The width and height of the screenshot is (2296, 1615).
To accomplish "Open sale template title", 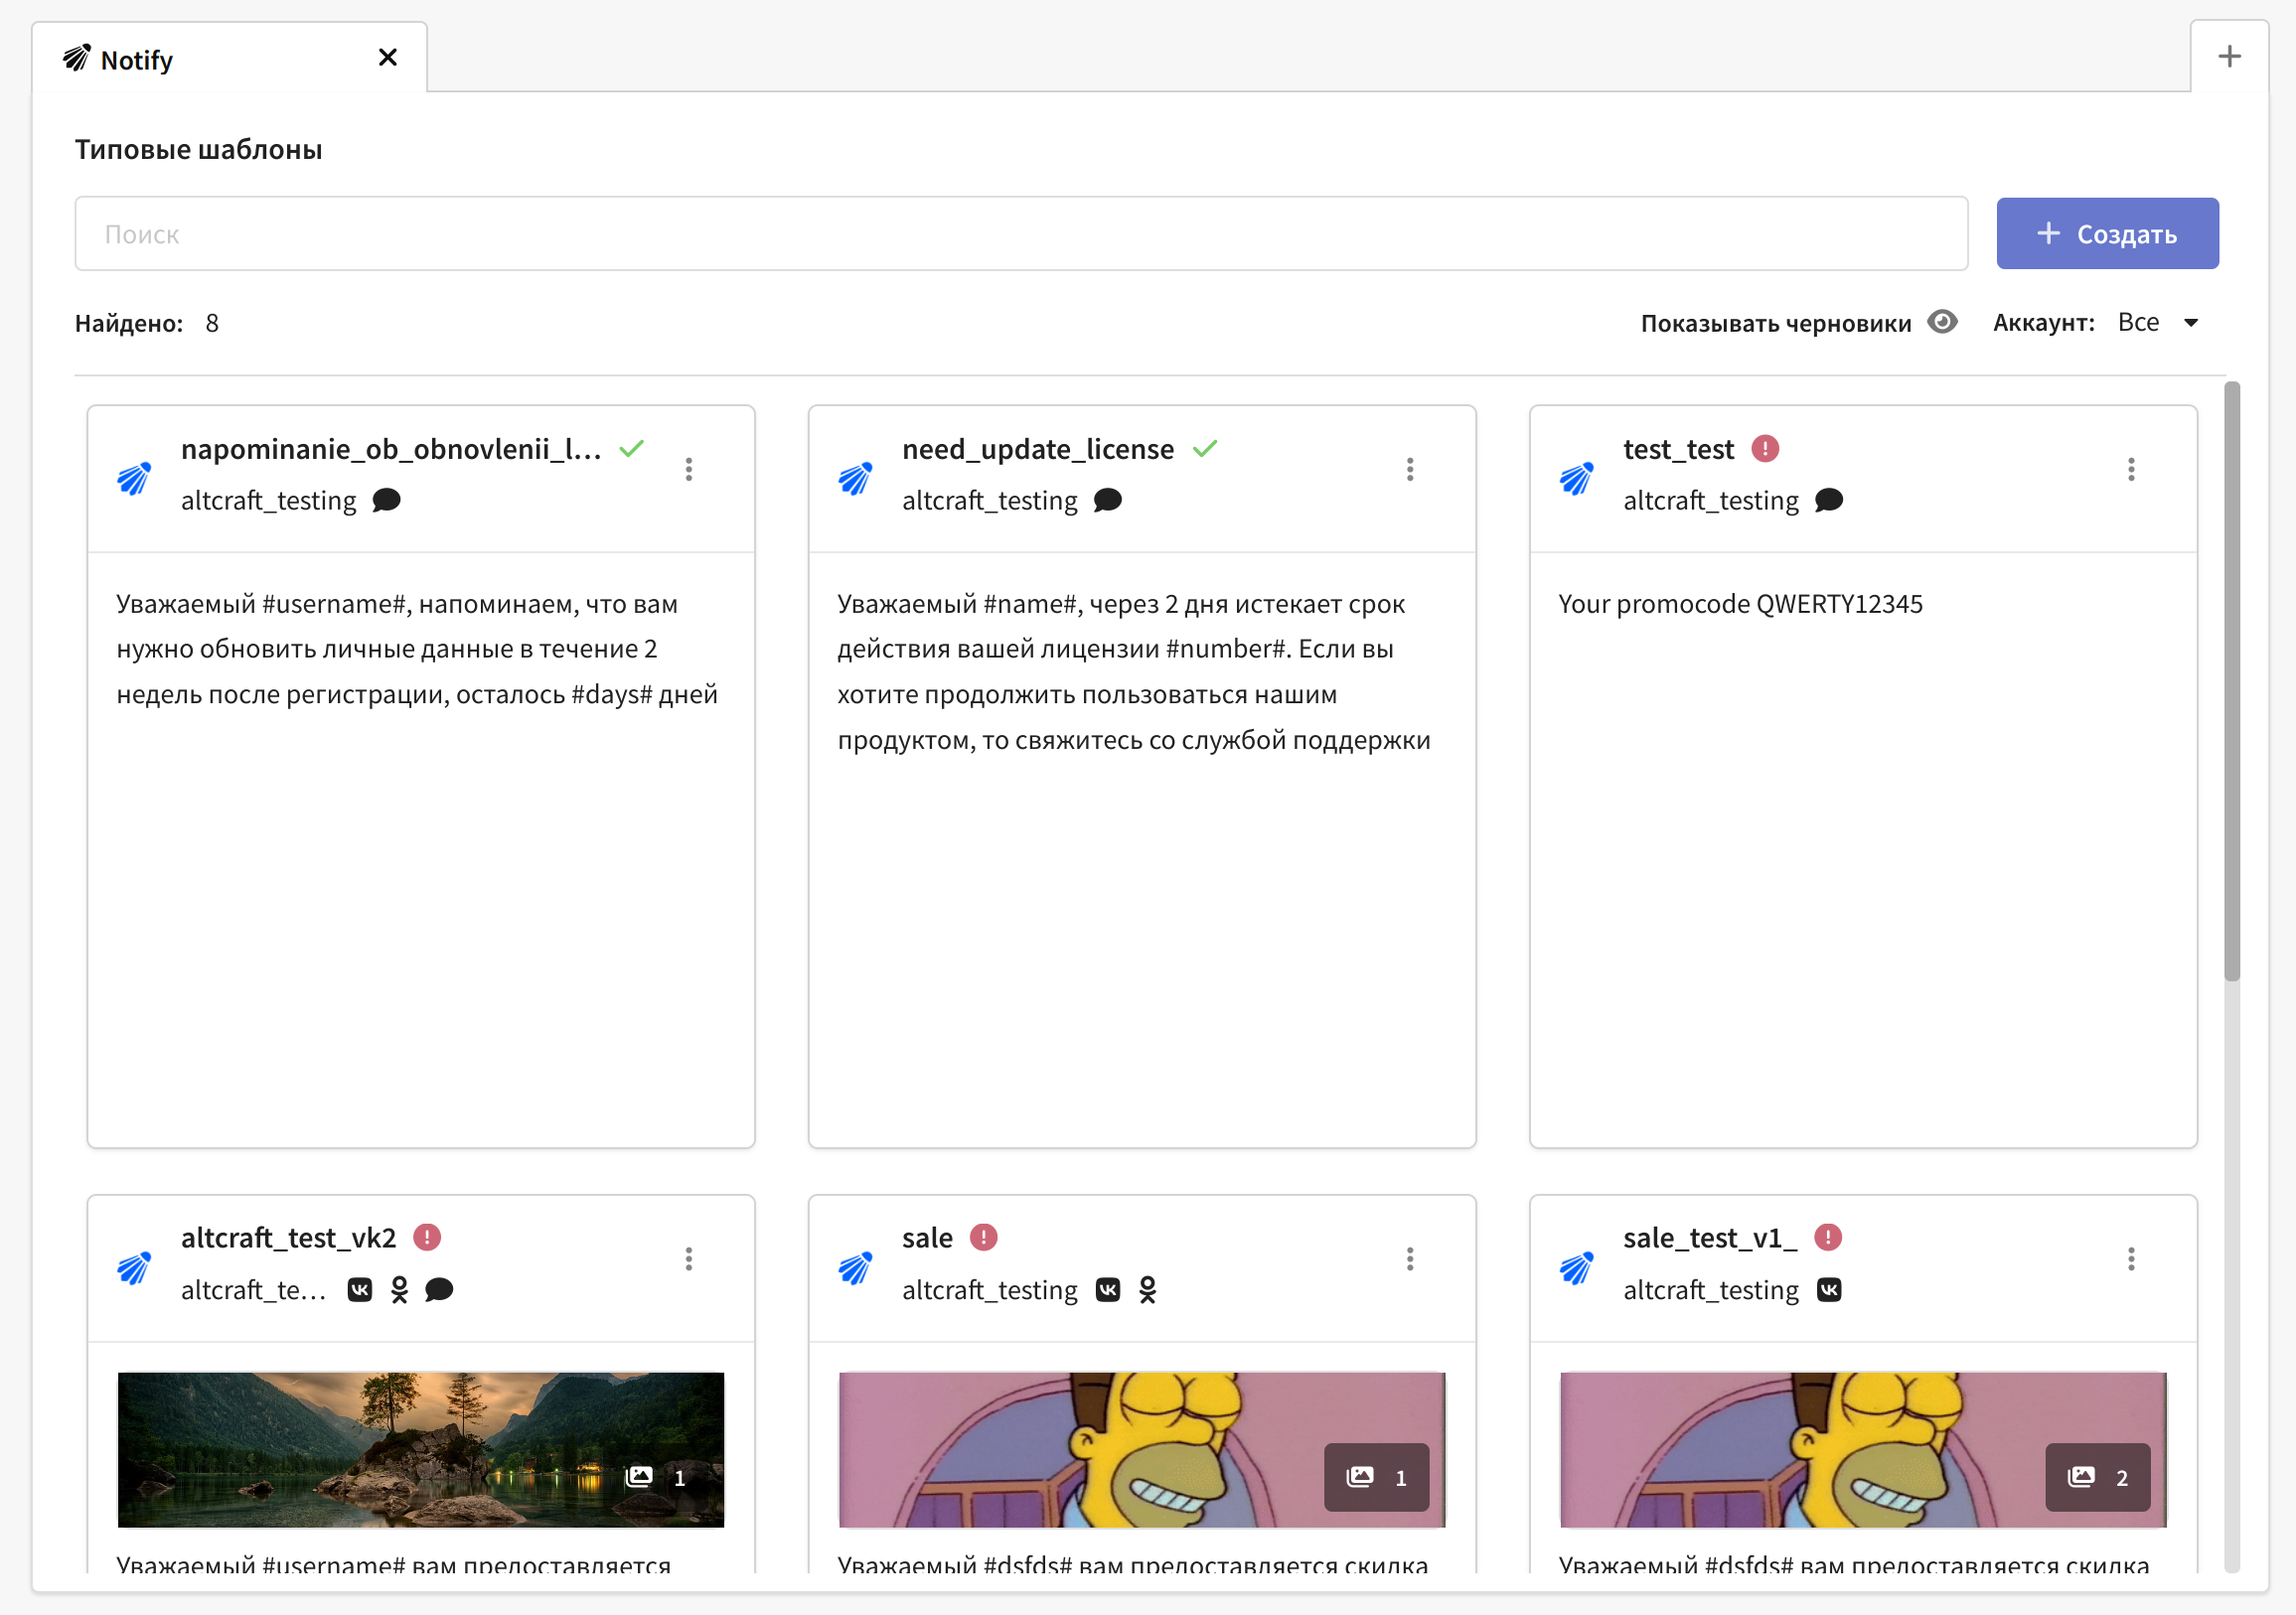I will click(x=927, y=1238).
